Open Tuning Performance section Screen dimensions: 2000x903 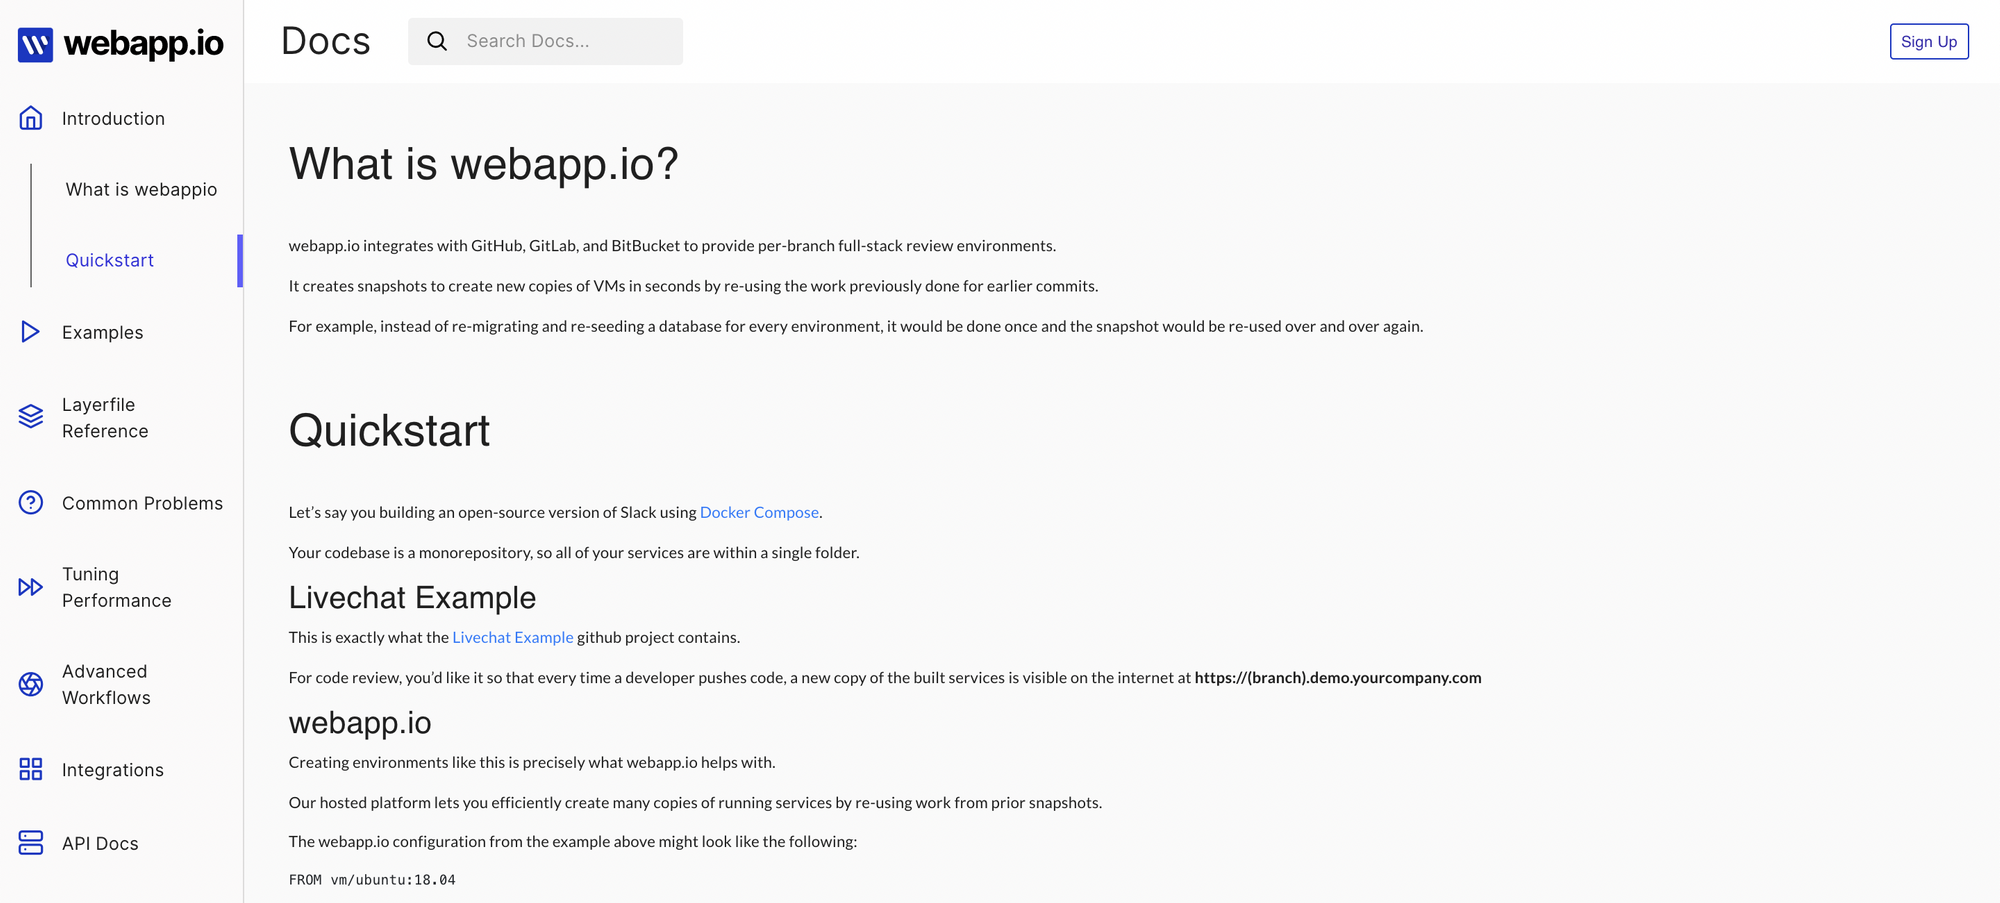pyautogui.click(x=117, y=587)
